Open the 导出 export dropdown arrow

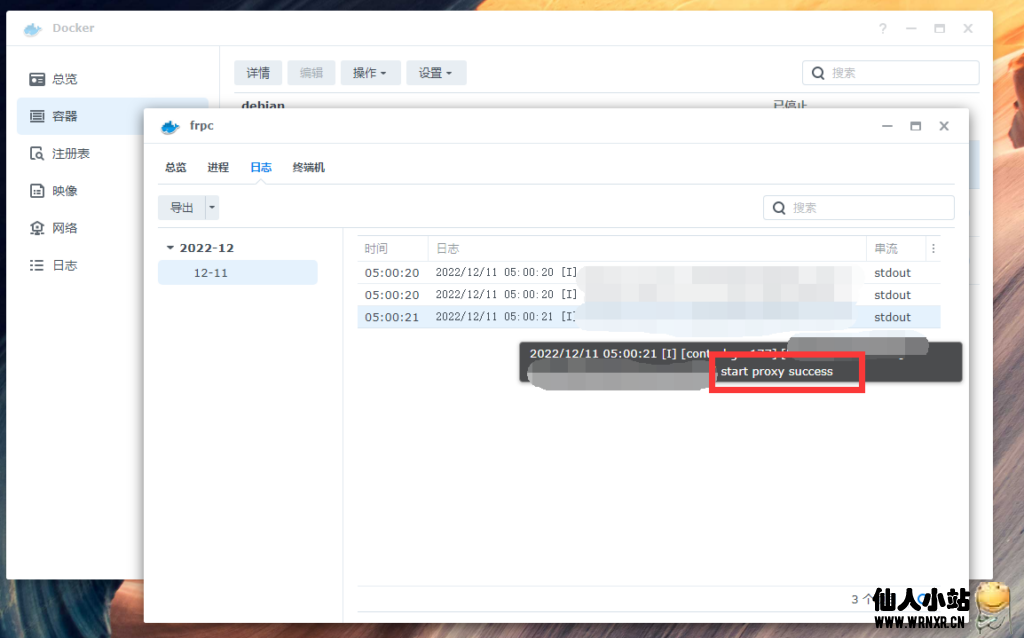click(x=212, y=208)
